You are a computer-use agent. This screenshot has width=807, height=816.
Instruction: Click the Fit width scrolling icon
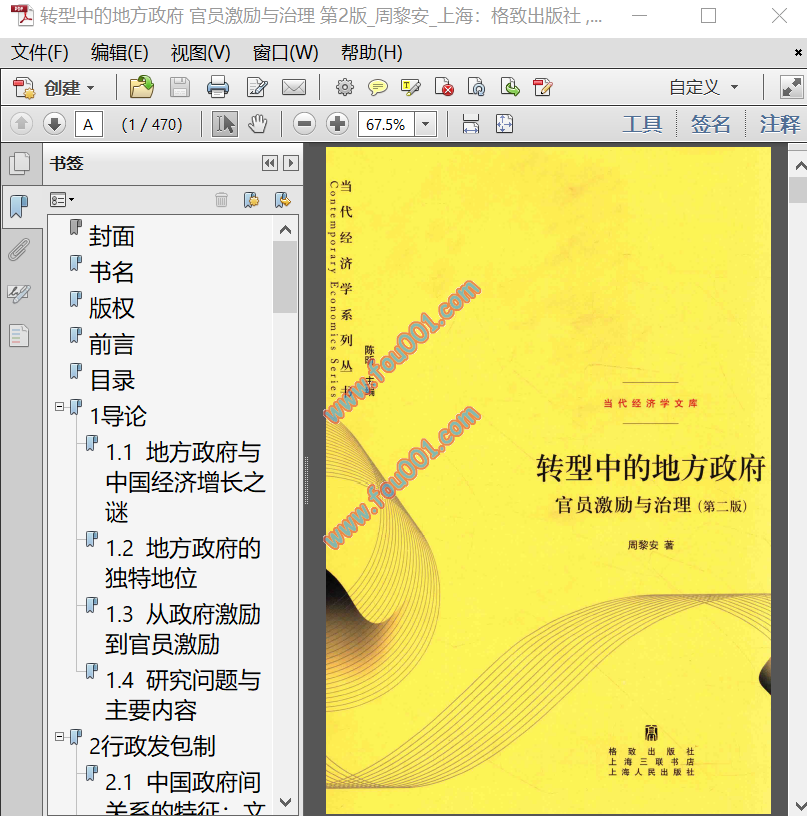[x=471, y=124]
